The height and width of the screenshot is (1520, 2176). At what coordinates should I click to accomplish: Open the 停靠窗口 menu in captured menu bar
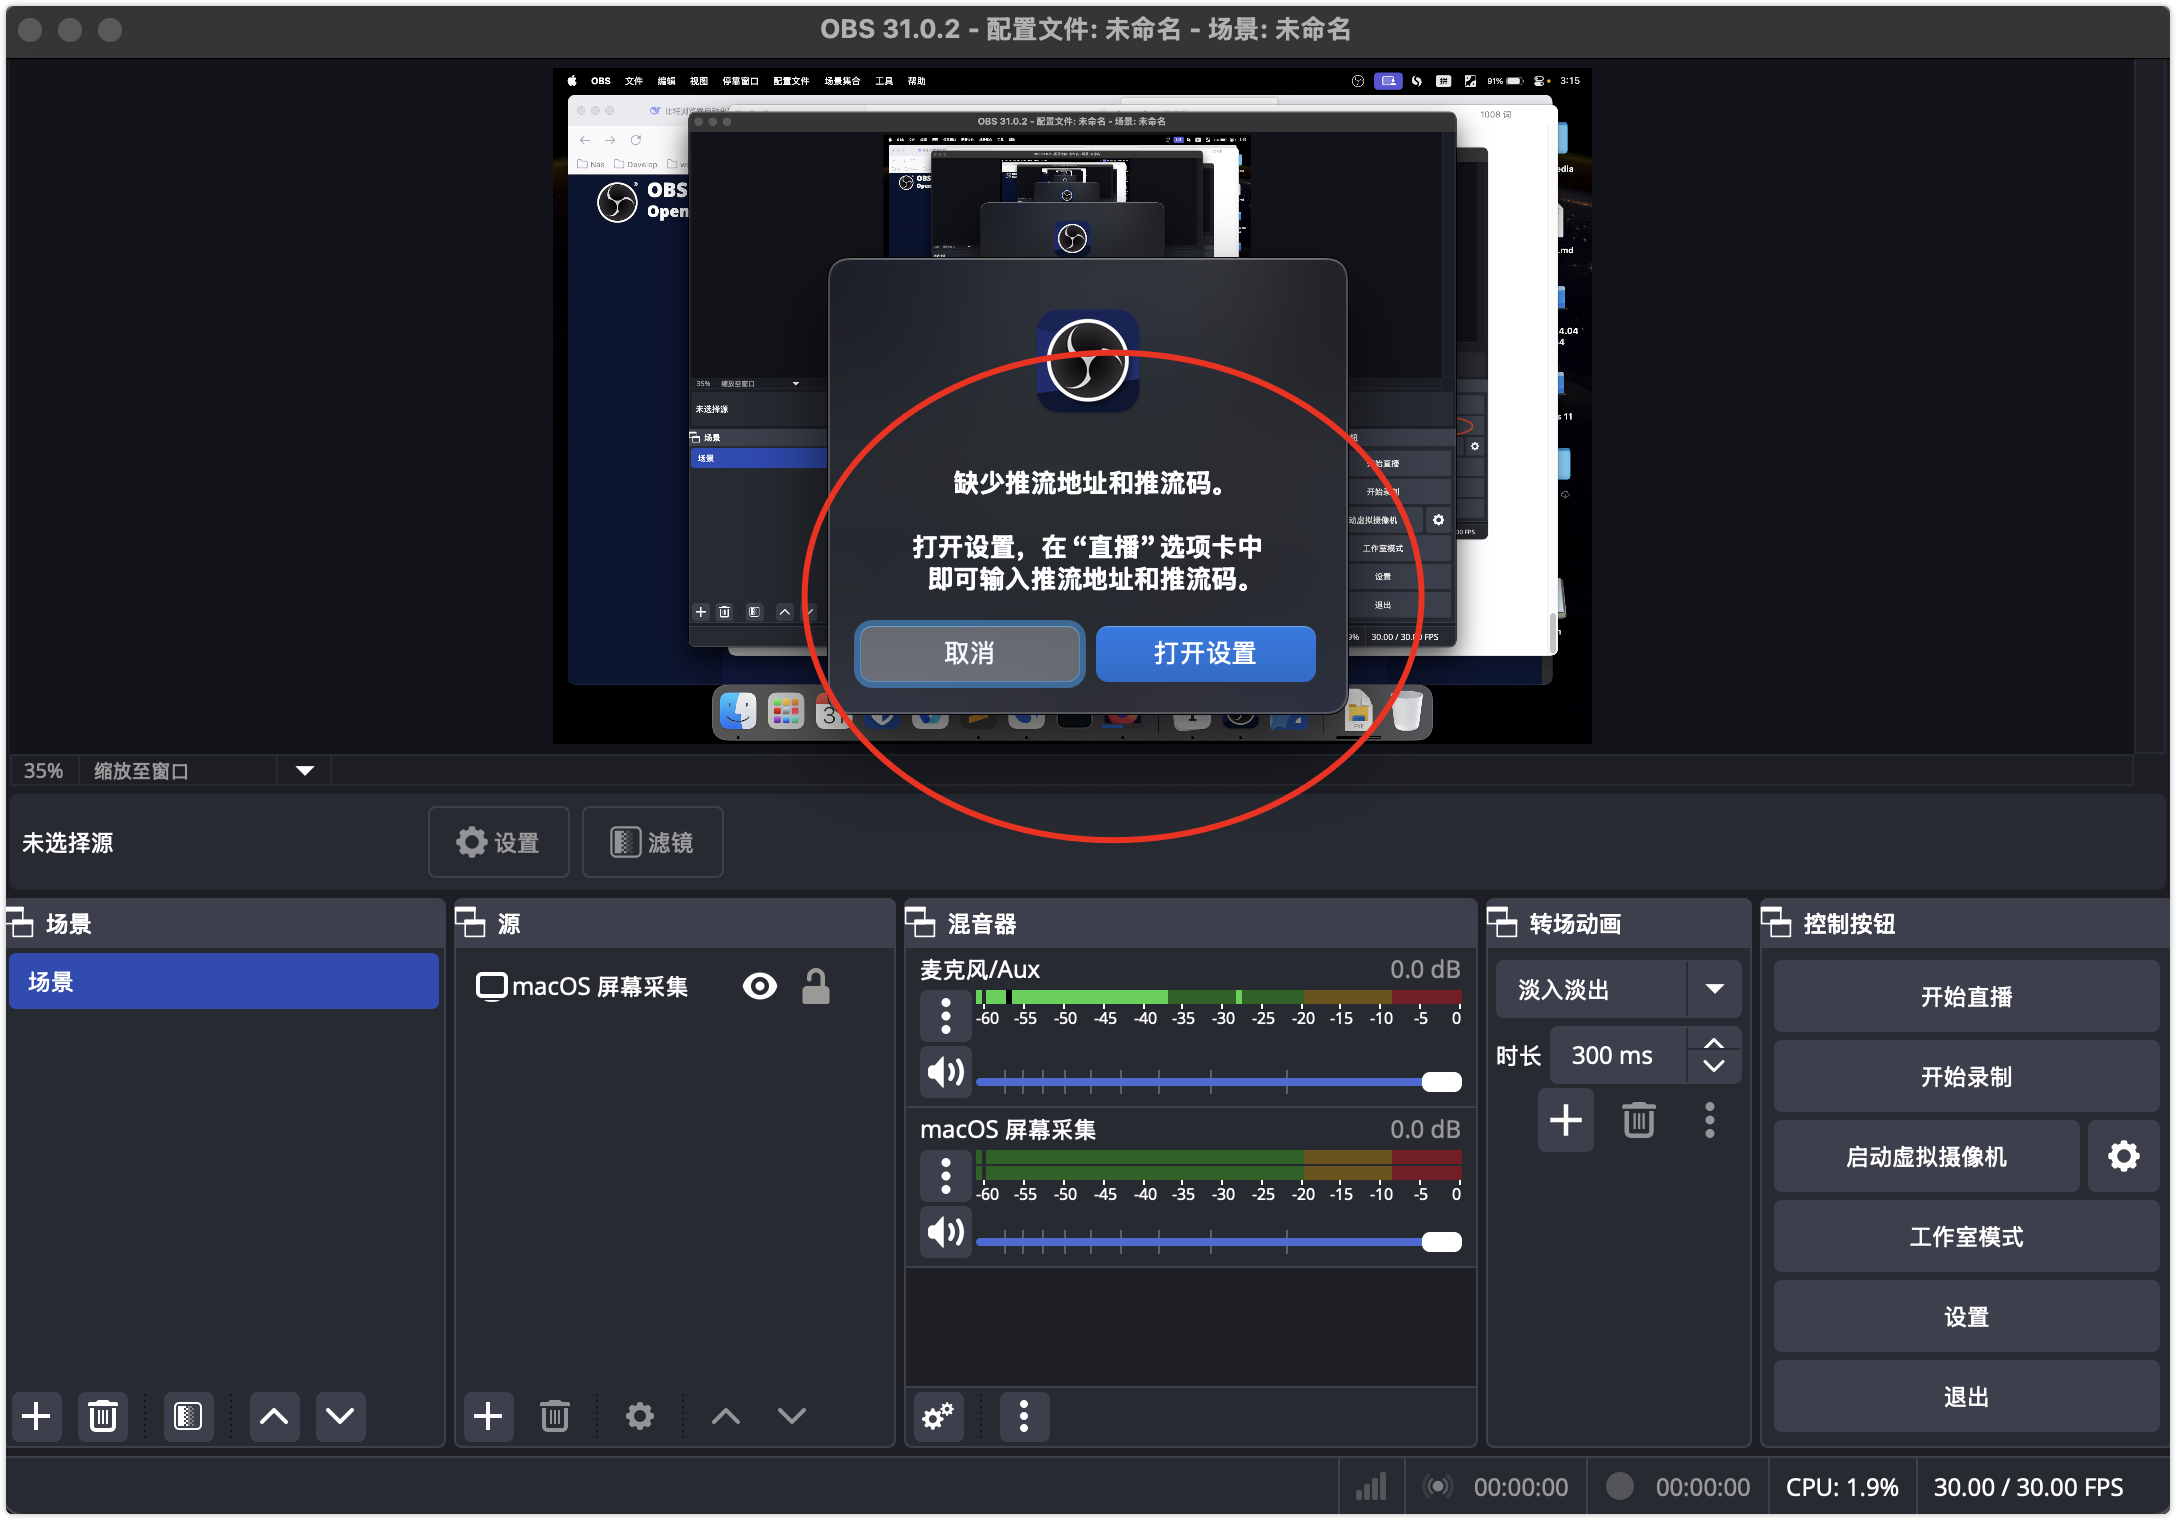pos(741,81)
